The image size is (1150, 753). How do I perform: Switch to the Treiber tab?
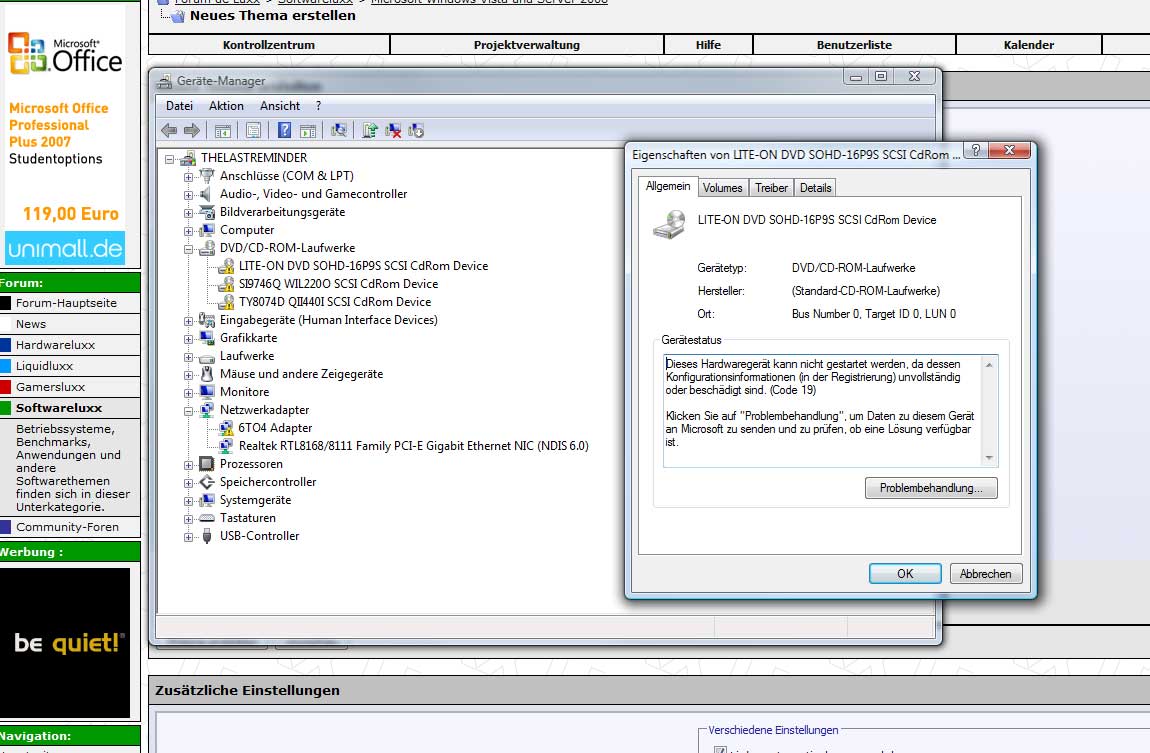772,188
